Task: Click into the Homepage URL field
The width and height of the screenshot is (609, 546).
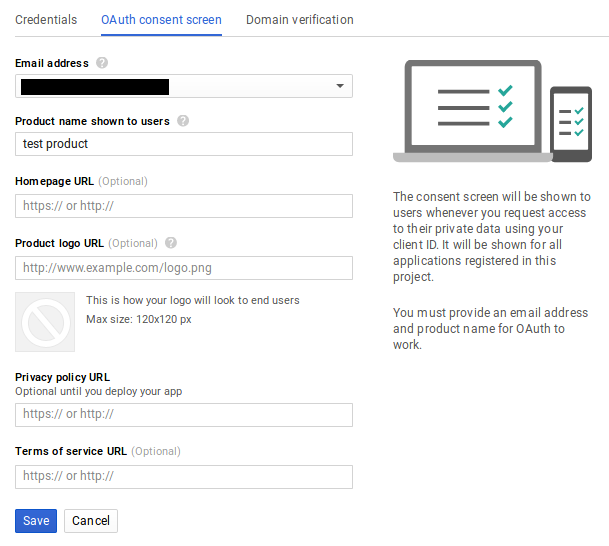Action: (184, 206)
